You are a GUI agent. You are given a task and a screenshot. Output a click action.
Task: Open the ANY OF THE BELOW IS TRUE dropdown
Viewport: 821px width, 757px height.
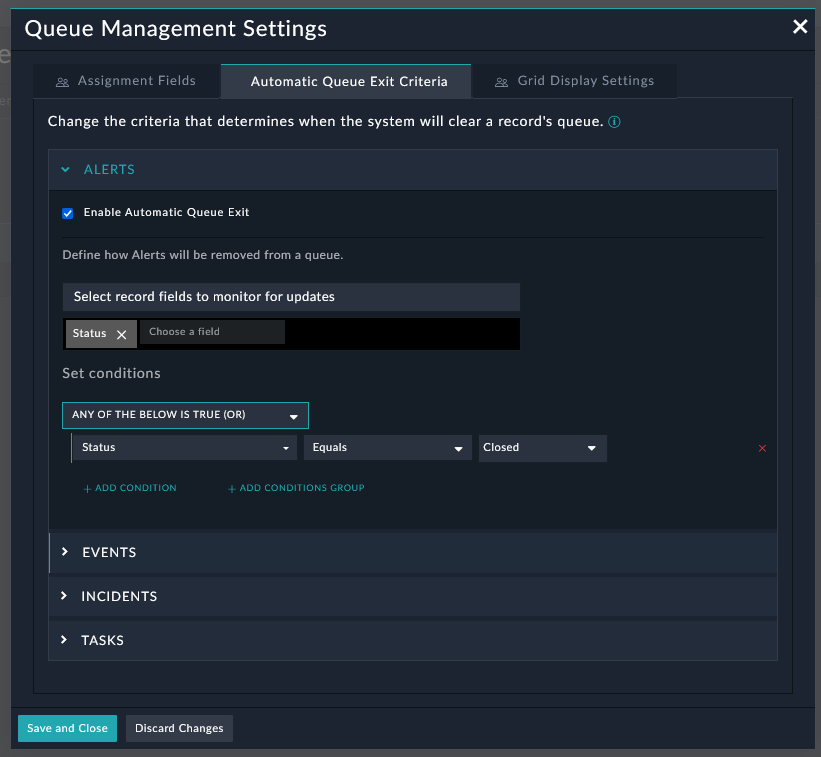coord(185,415)
